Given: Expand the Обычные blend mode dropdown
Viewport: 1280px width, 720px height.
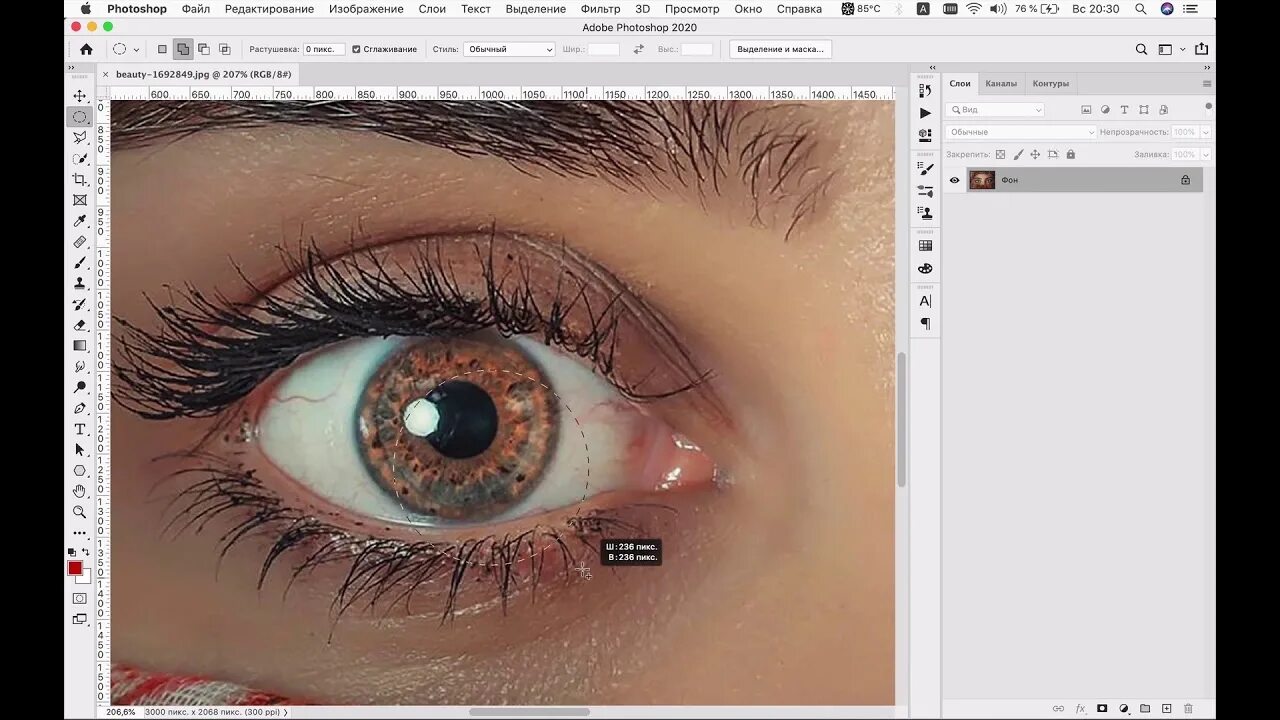Looking at the screenshot, I should point(1021,132).
